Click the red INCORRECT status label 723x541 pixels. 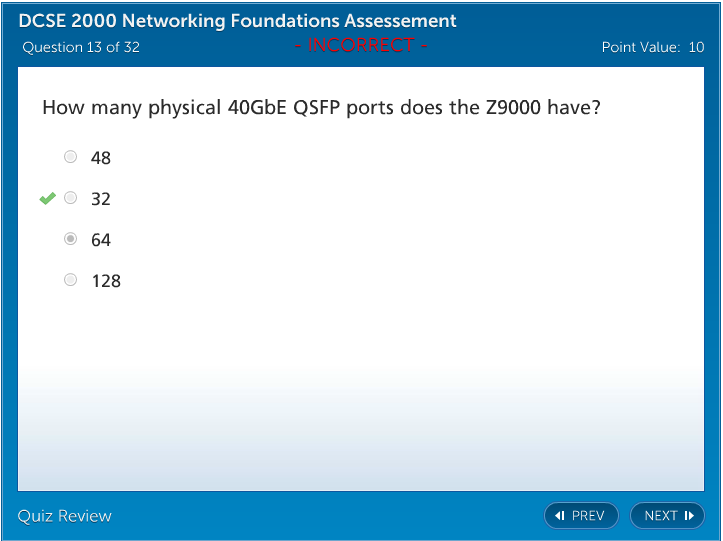(x=361, y=45)
